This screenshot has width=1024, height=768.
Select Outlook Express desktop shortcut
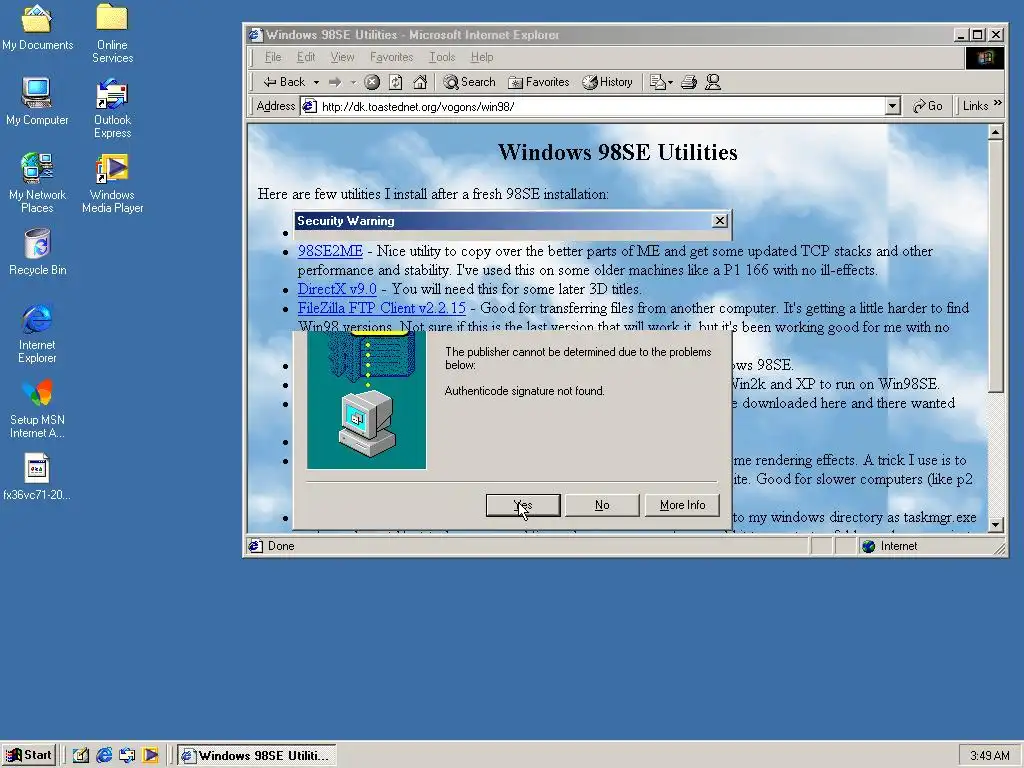[x=112, y=108]
